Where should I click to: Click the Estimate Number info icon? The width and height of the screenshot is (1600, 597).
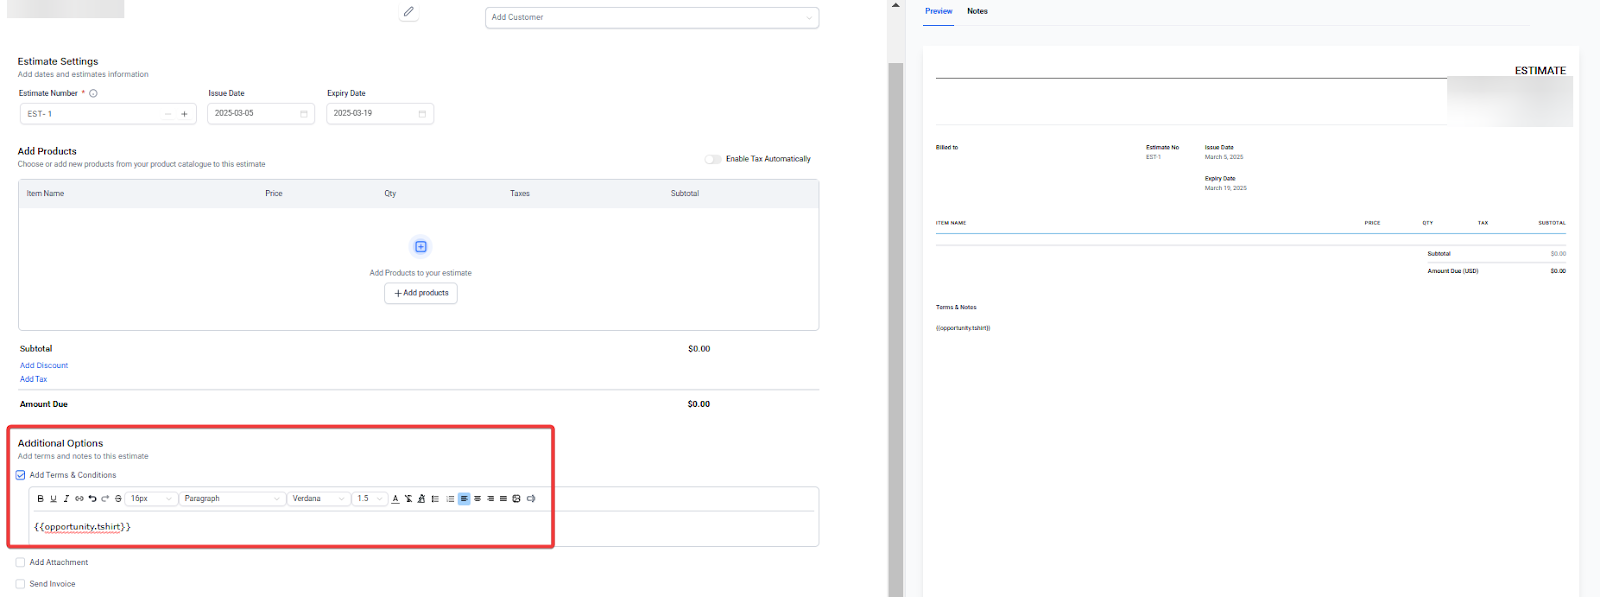(94, 94)
